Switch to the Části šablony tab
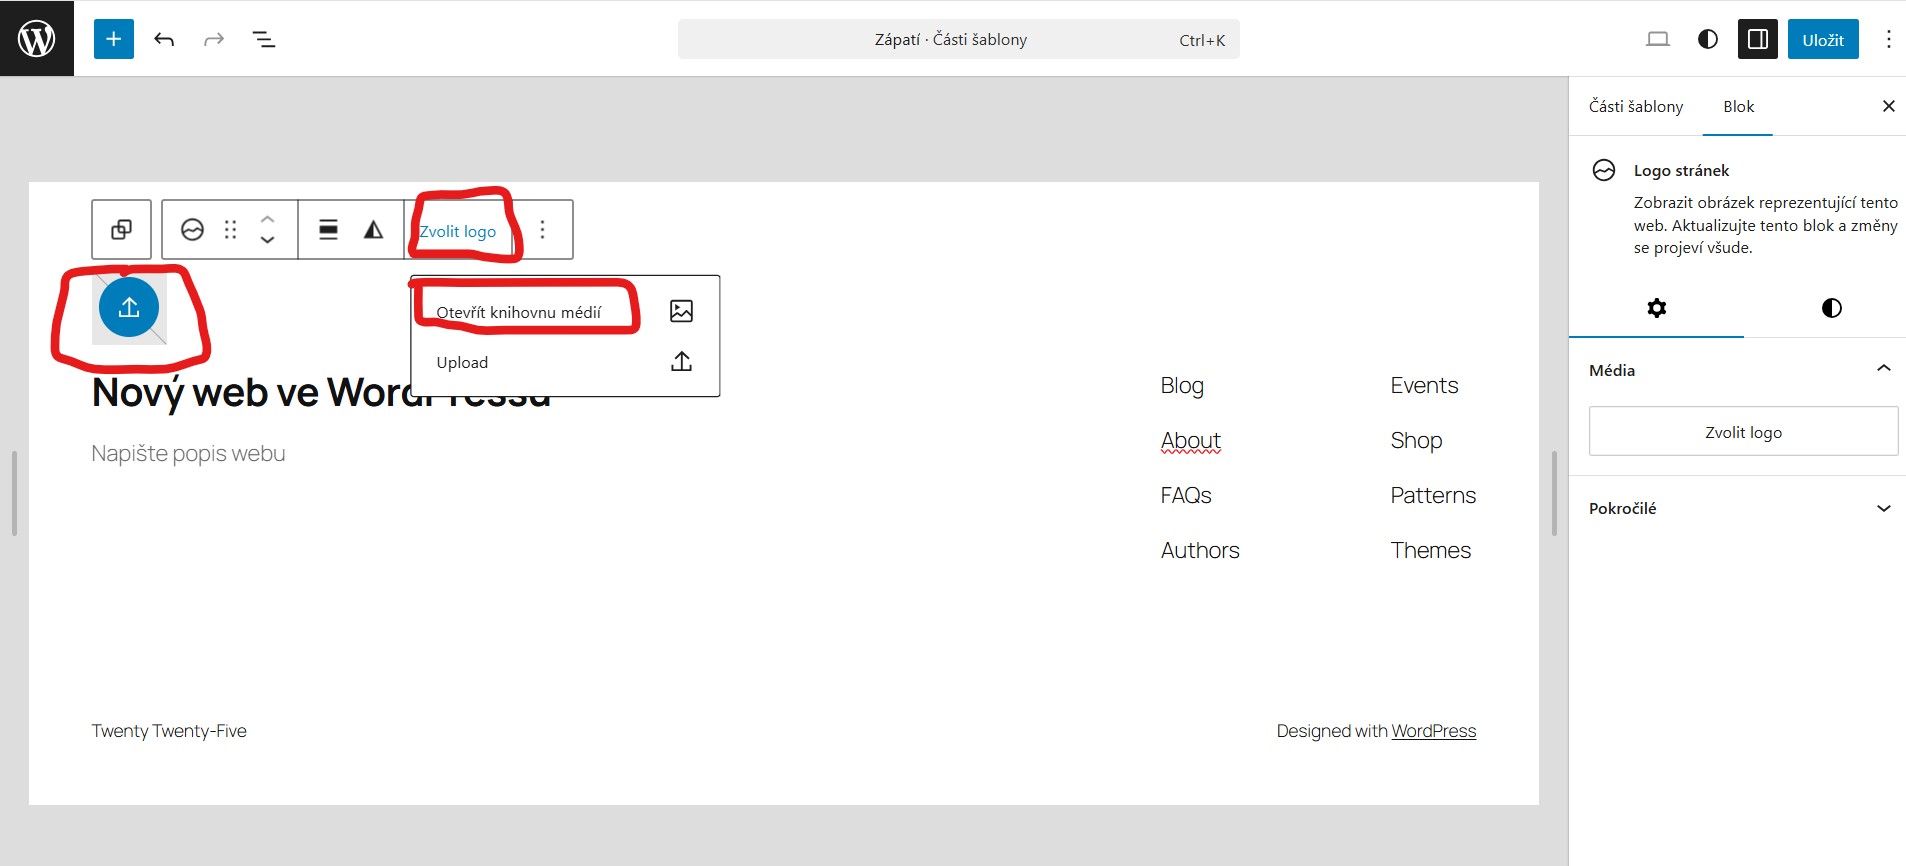 [x=1636, y=106]
